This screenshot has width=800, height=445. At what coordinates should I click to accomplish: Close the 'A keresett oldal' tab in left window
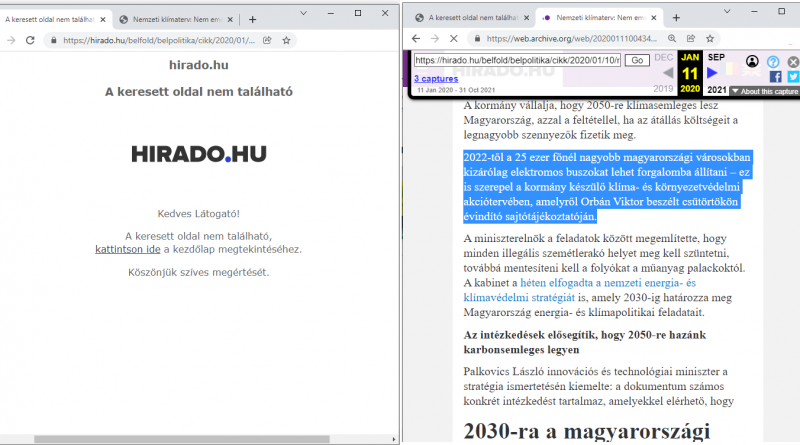click(103, 19)
